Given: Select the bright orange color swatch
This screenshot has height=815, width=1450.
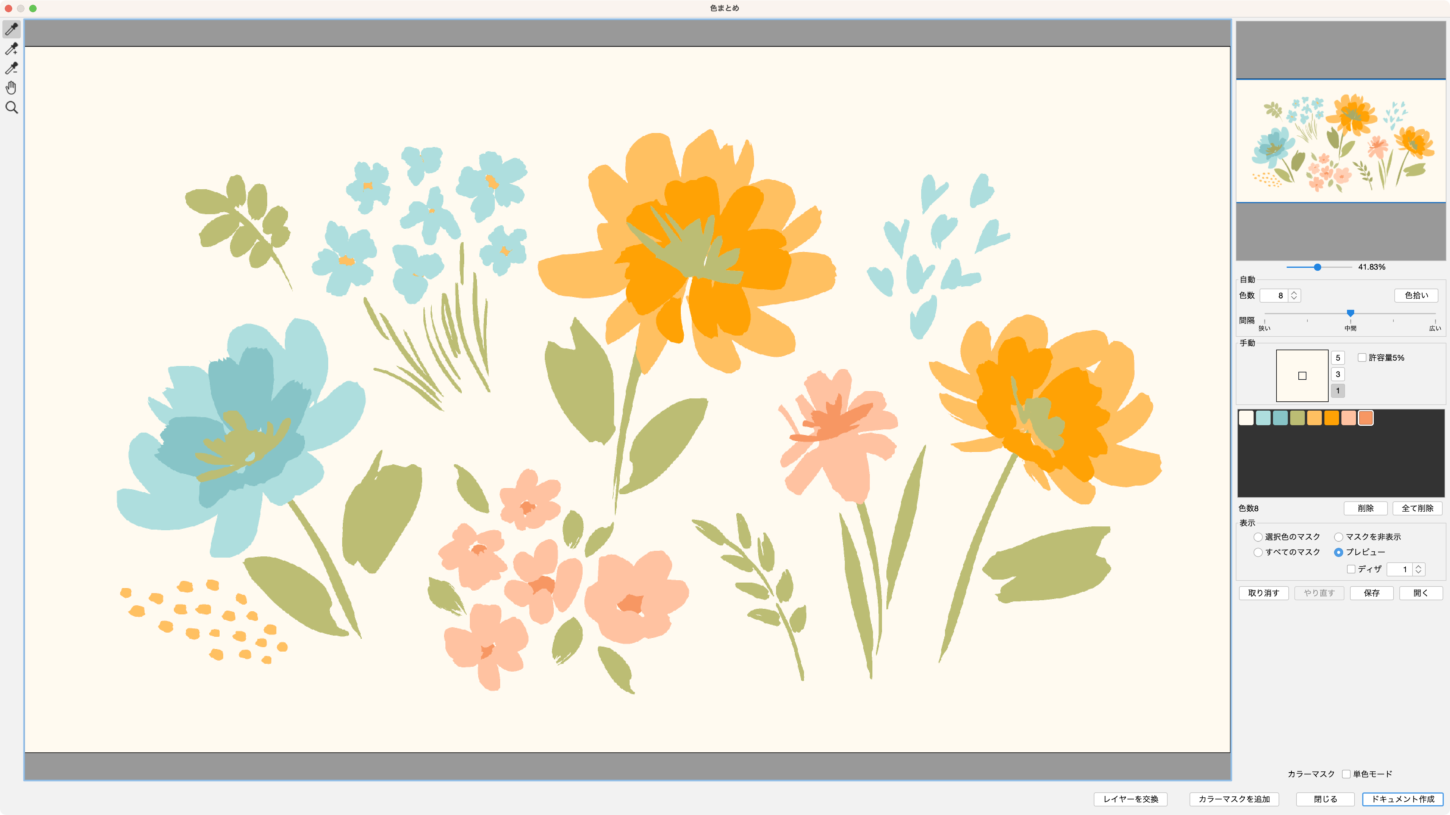Looking at the screenshot, I should click(x=1331, y=418).
